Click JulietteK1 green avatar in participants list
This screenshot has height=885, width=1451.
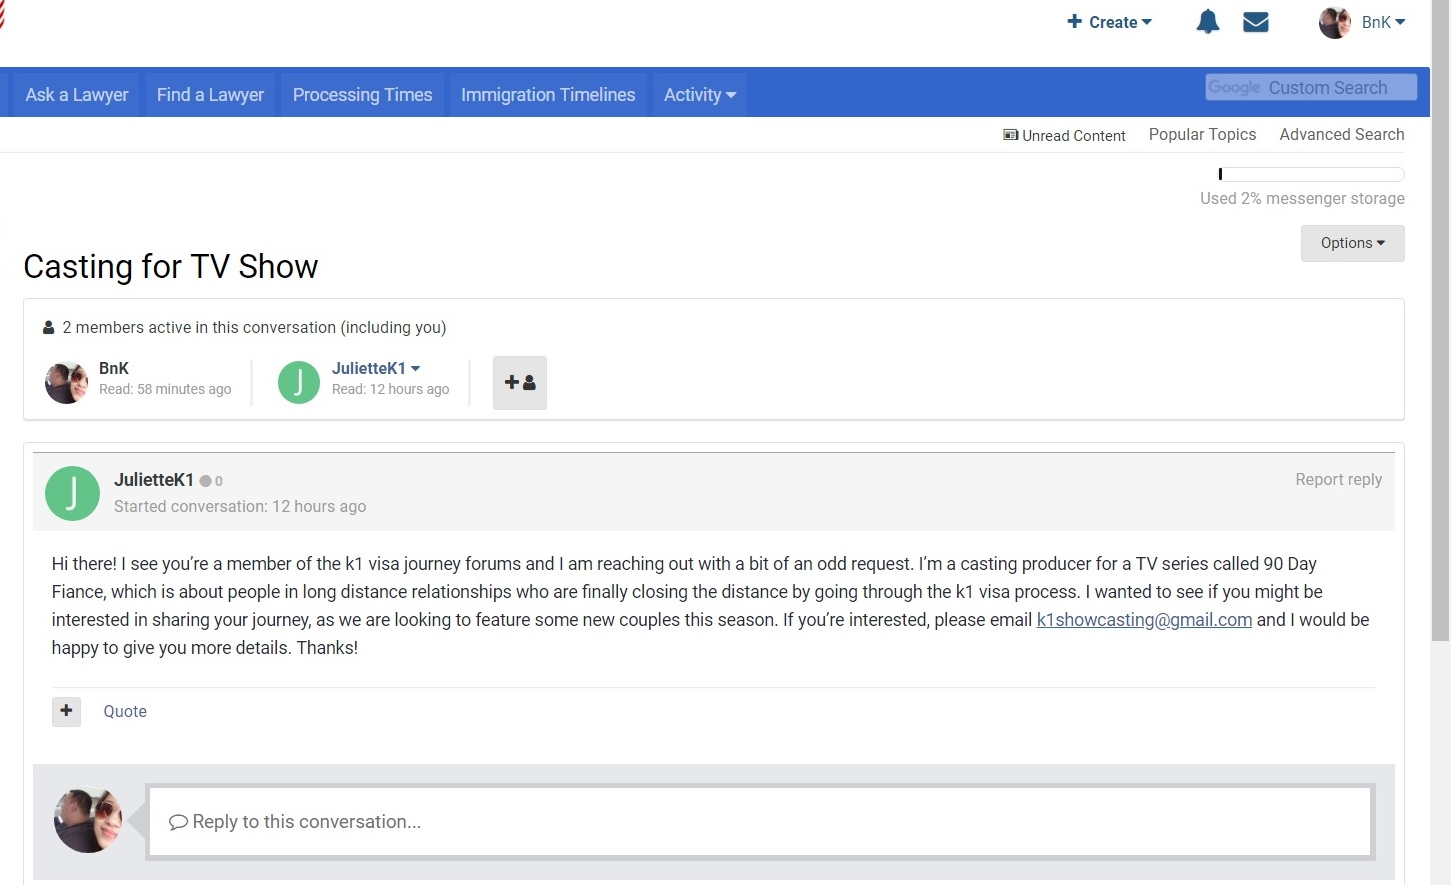(x=299, y=383)
